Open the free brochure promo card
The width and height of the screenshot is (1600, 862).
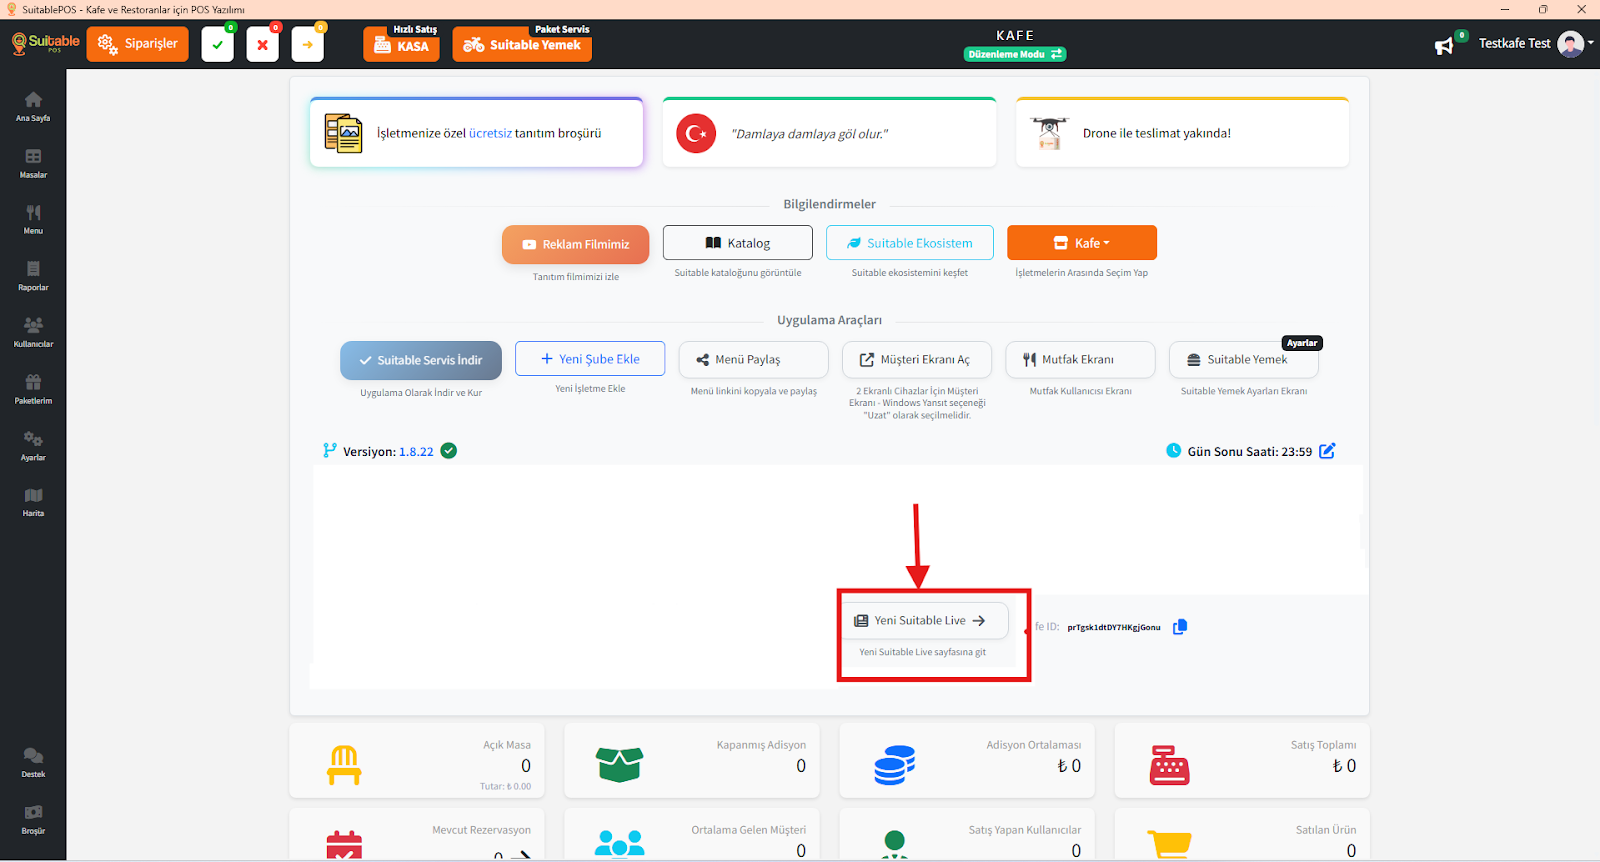pos(477,133)
